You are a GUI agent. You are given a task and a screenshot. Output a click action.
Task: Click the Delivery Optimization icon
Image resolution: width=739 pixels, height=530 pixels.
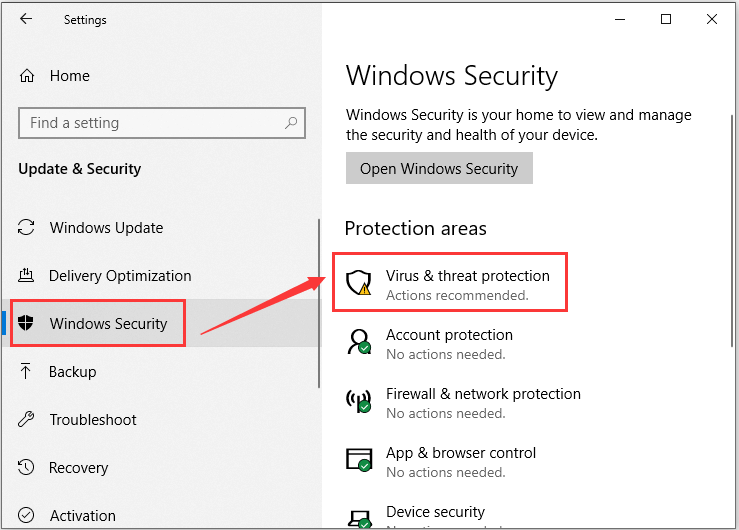(26, 275)
